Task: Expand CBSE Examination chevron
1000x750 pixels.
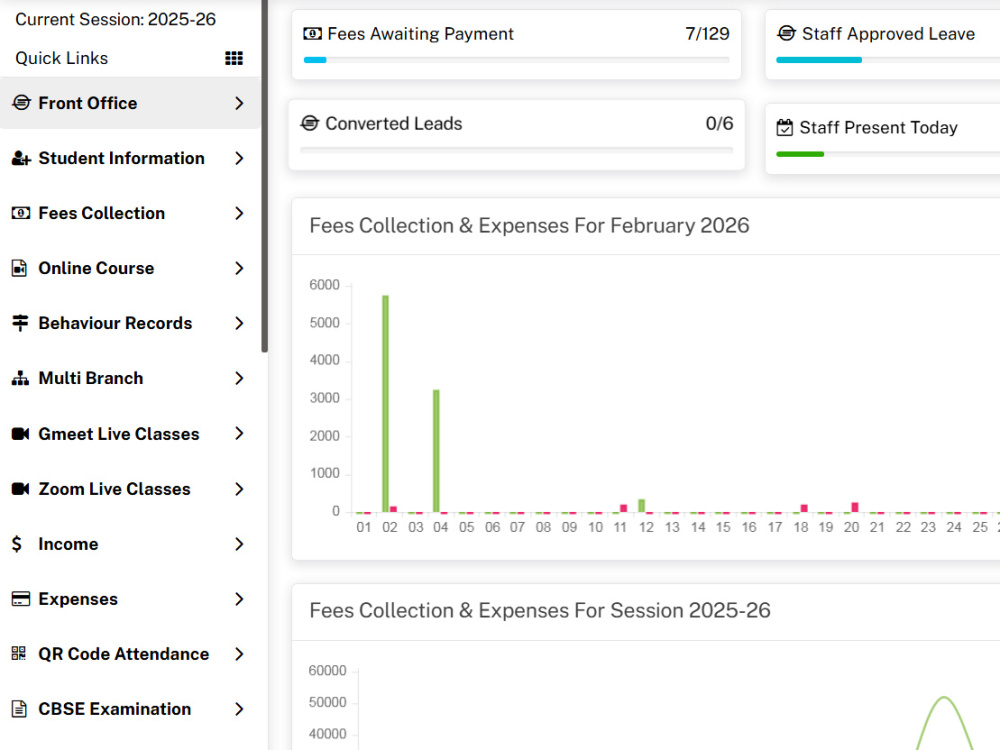Action: coord(239,709)
